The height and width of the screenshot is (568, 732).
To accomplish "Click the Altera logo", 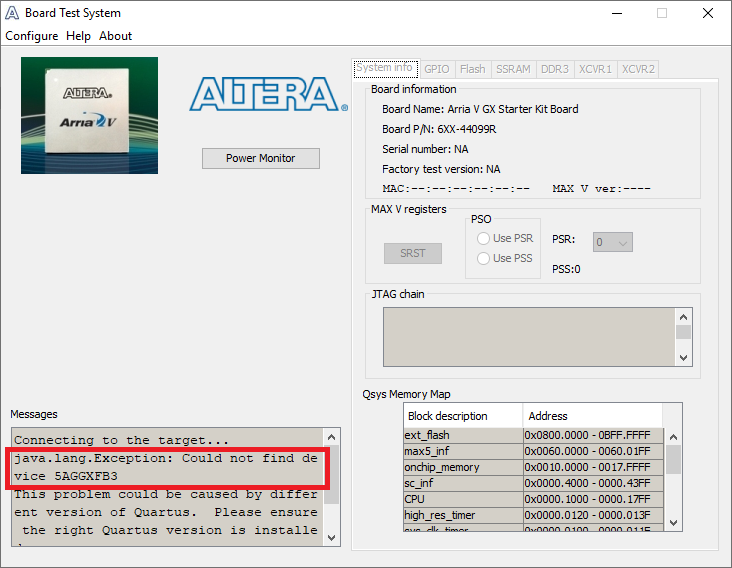I will click(268, 94).
